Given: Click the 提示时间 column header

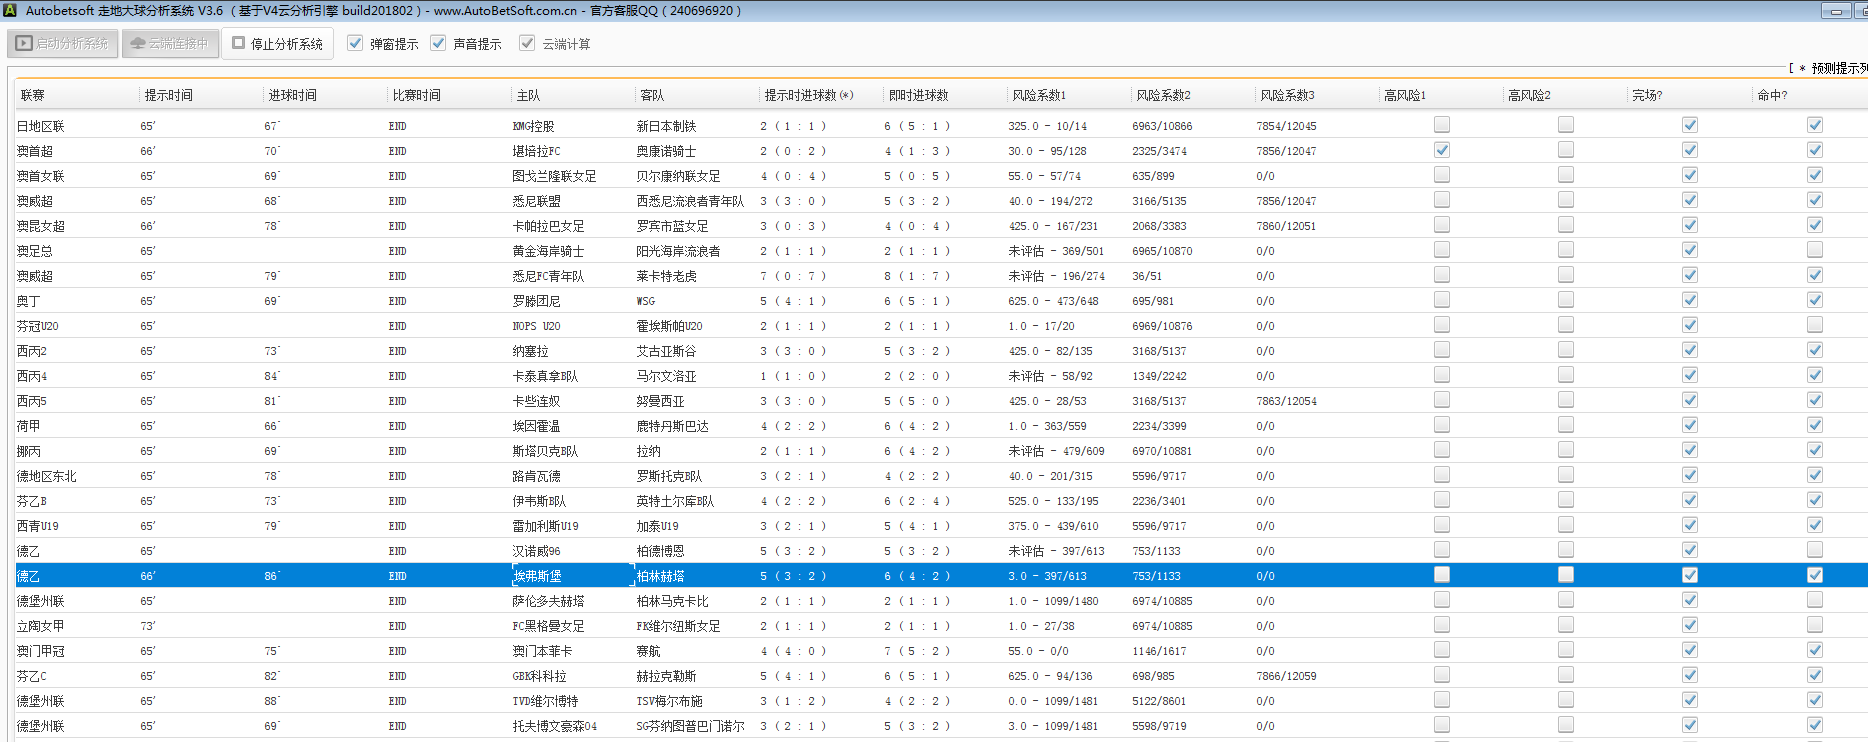Looking at the screenshot, I should click(x=168, y=96).
